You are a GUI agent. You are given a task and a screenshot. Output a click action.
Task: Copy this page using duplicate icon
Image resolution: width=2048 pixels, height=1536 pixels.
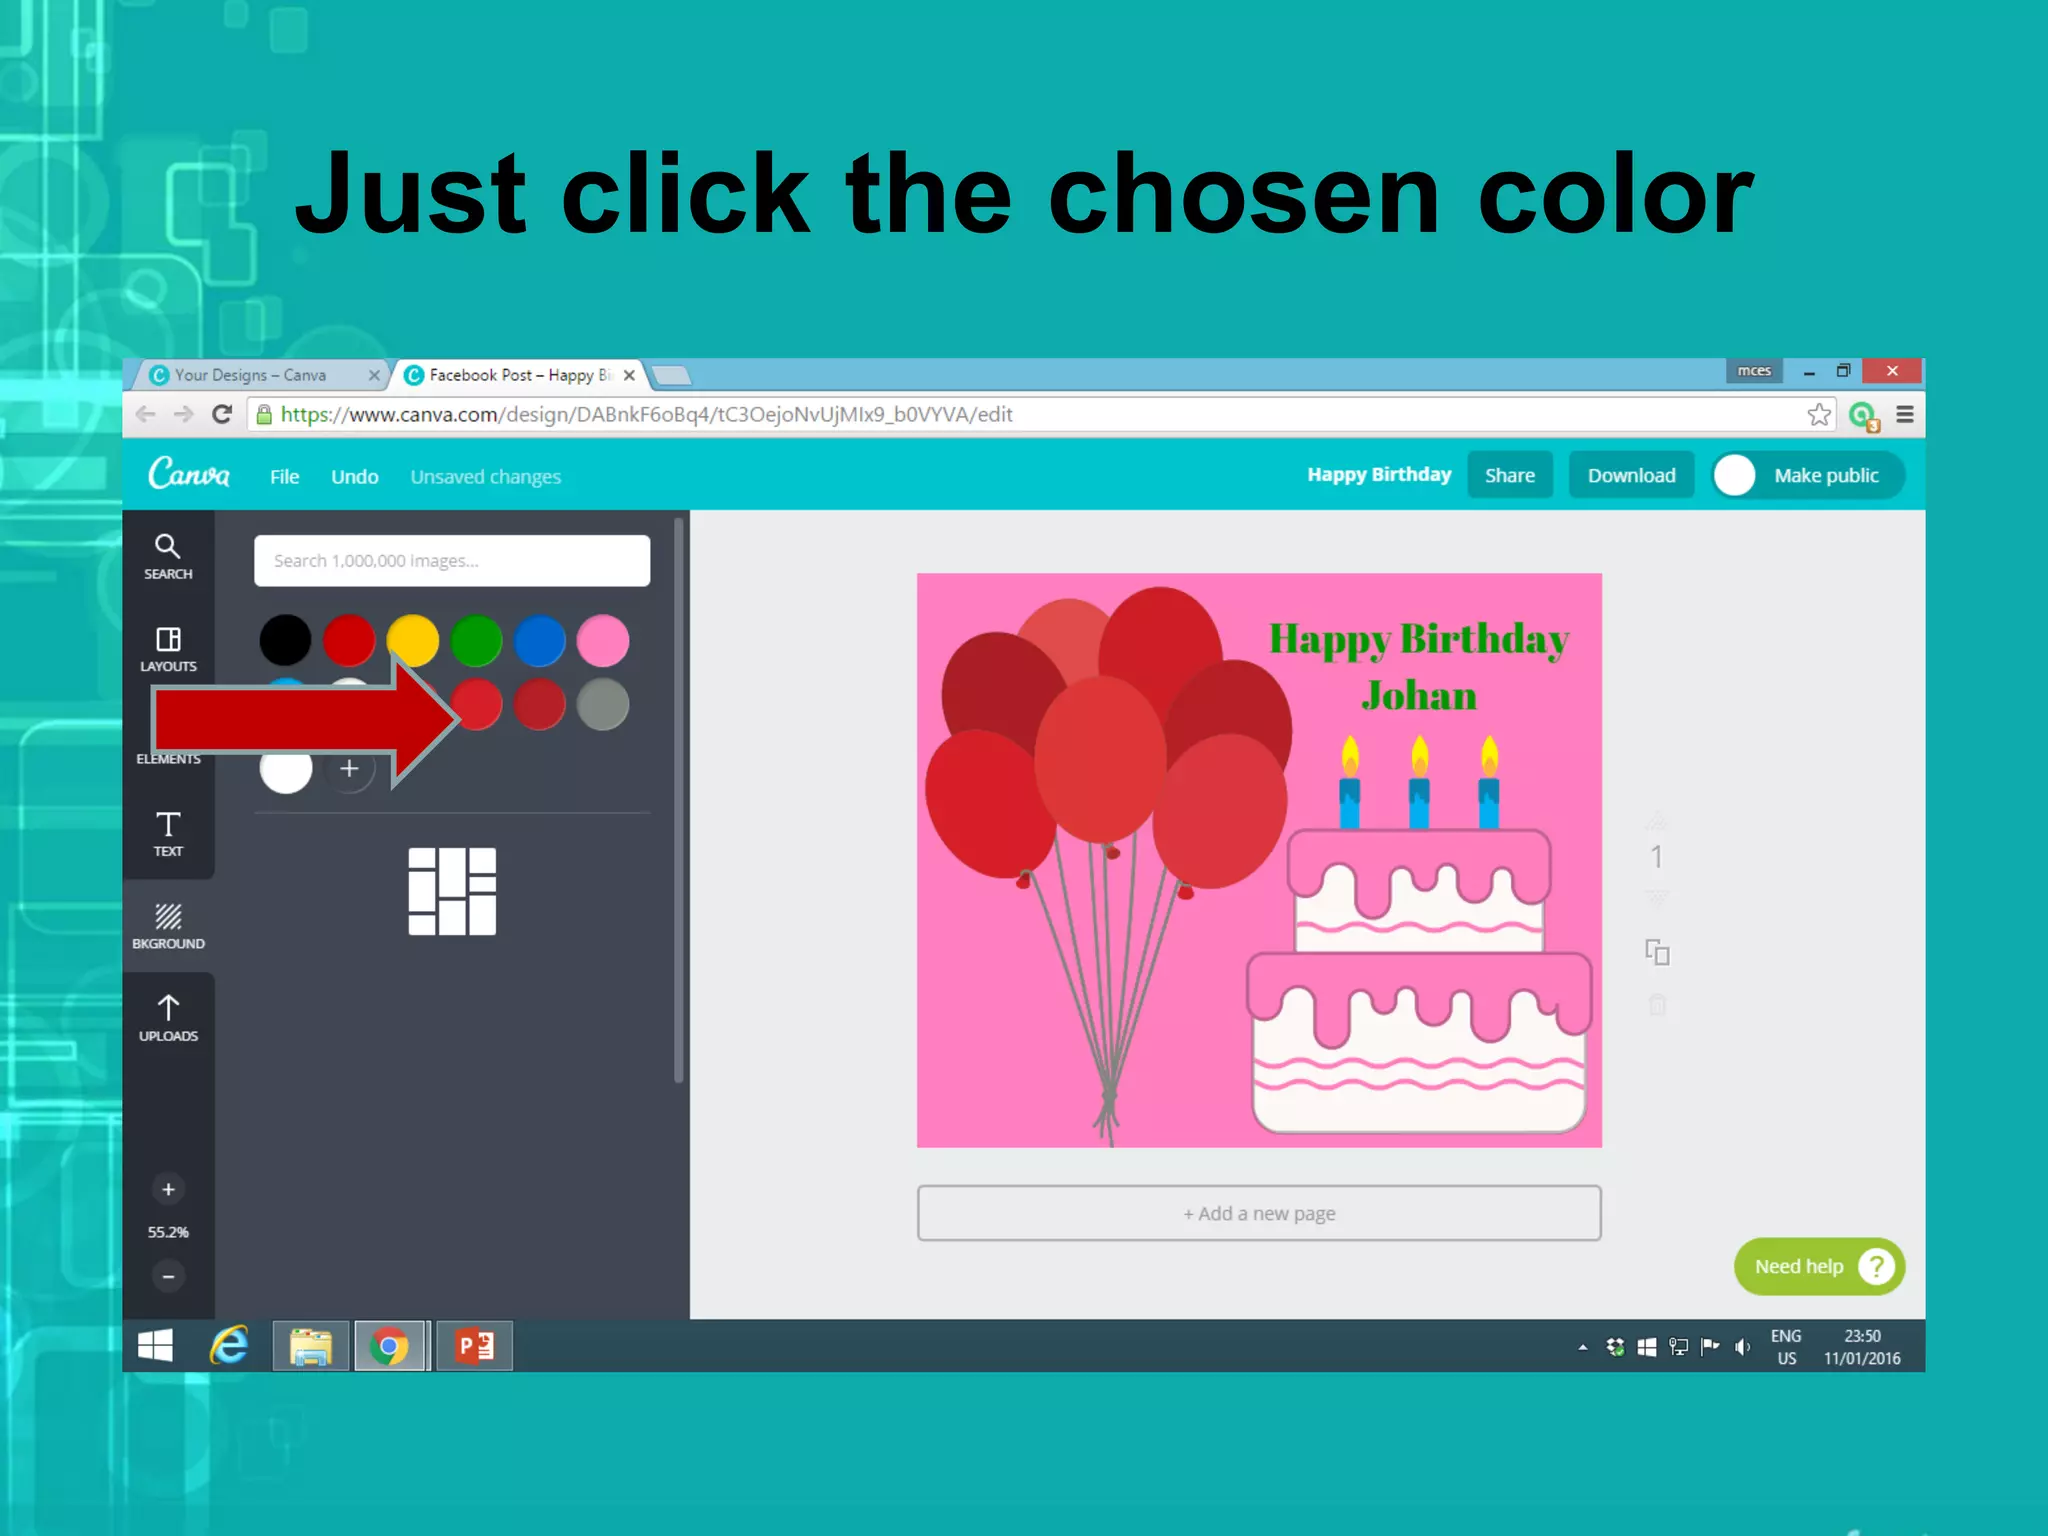click(x=1657, y=952)
